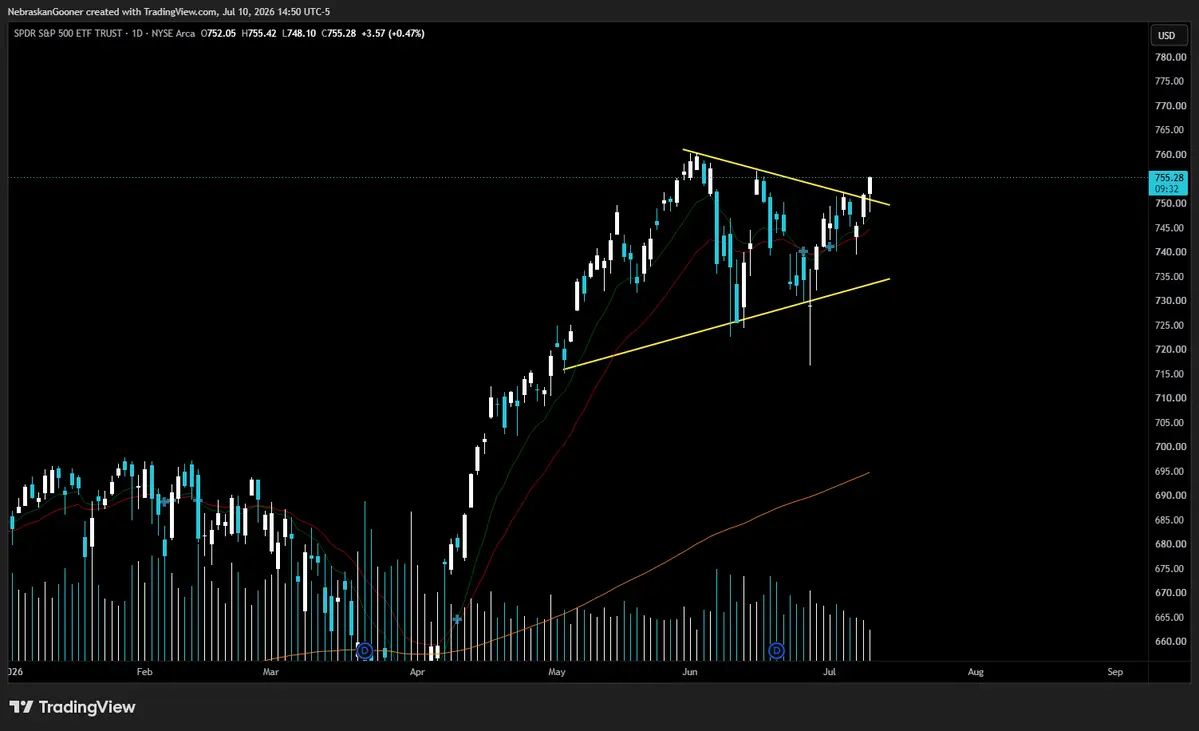Click the 660.00 price axis label

pyautogui.click(x=1171, y=642)
